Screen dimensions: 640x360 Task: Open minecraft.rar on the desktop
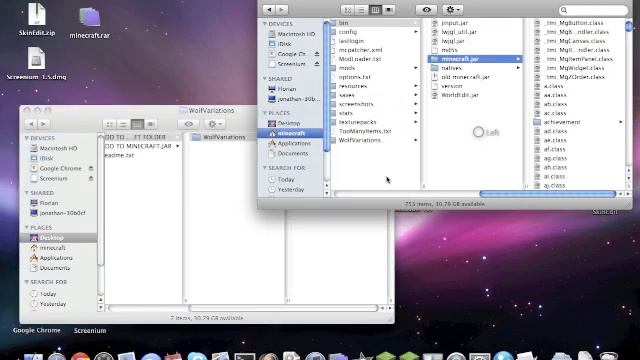pos(89,22)
